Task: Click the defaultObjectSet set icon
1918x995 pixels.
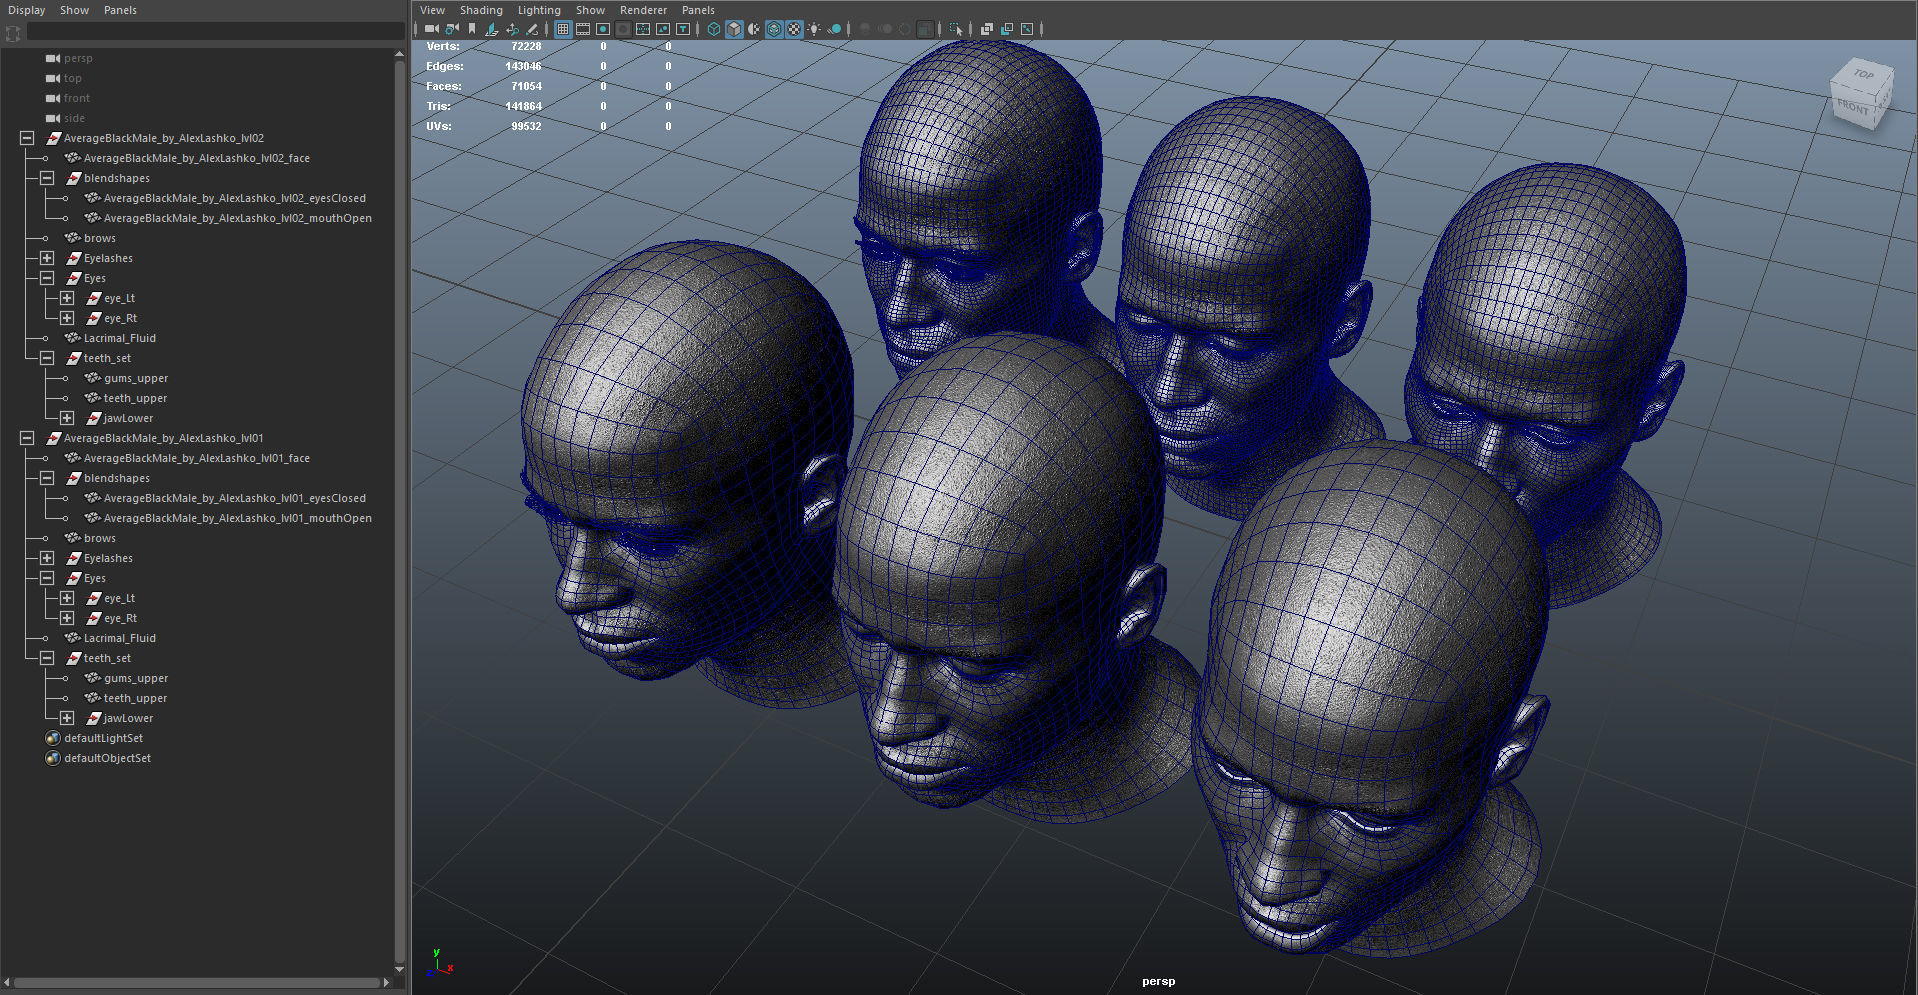Action: [53, 758]
